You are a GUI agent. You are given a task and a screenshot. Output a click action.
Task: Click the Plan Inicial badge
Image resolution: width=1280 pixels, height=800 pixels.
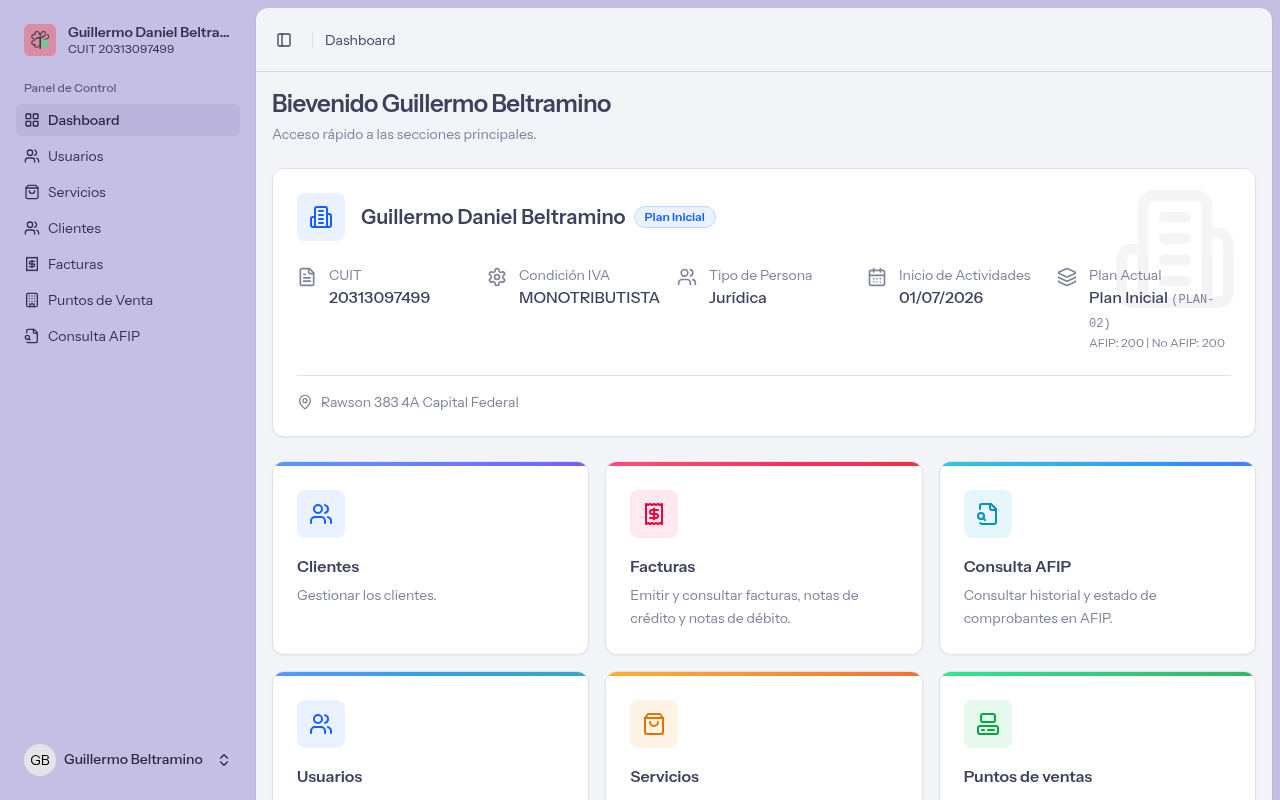pos(675,217)
